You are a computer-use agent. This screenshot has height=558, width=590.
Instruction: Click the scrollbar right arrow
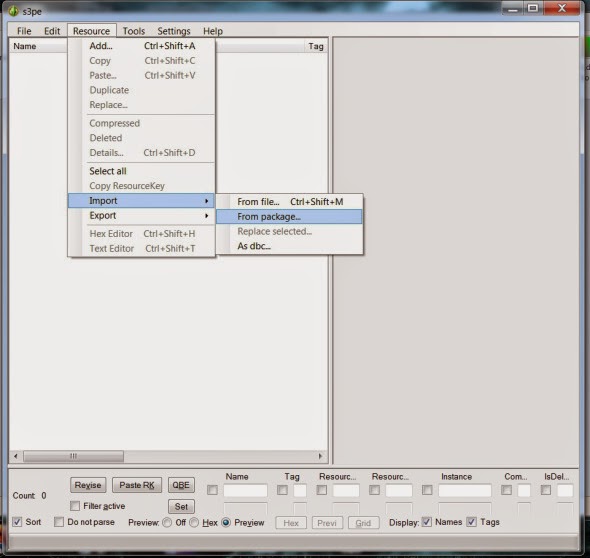[x=320, y=456]
